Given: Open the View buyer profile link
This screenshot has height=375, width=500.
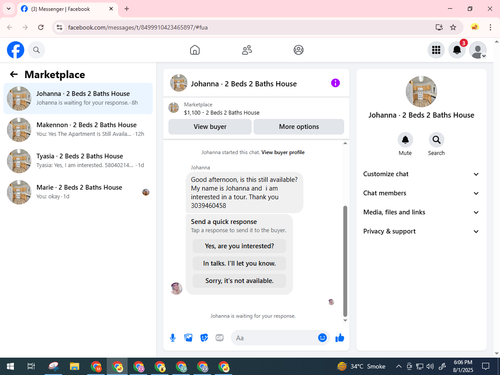Looking at the screenshot, I should (x=283, y=152).
